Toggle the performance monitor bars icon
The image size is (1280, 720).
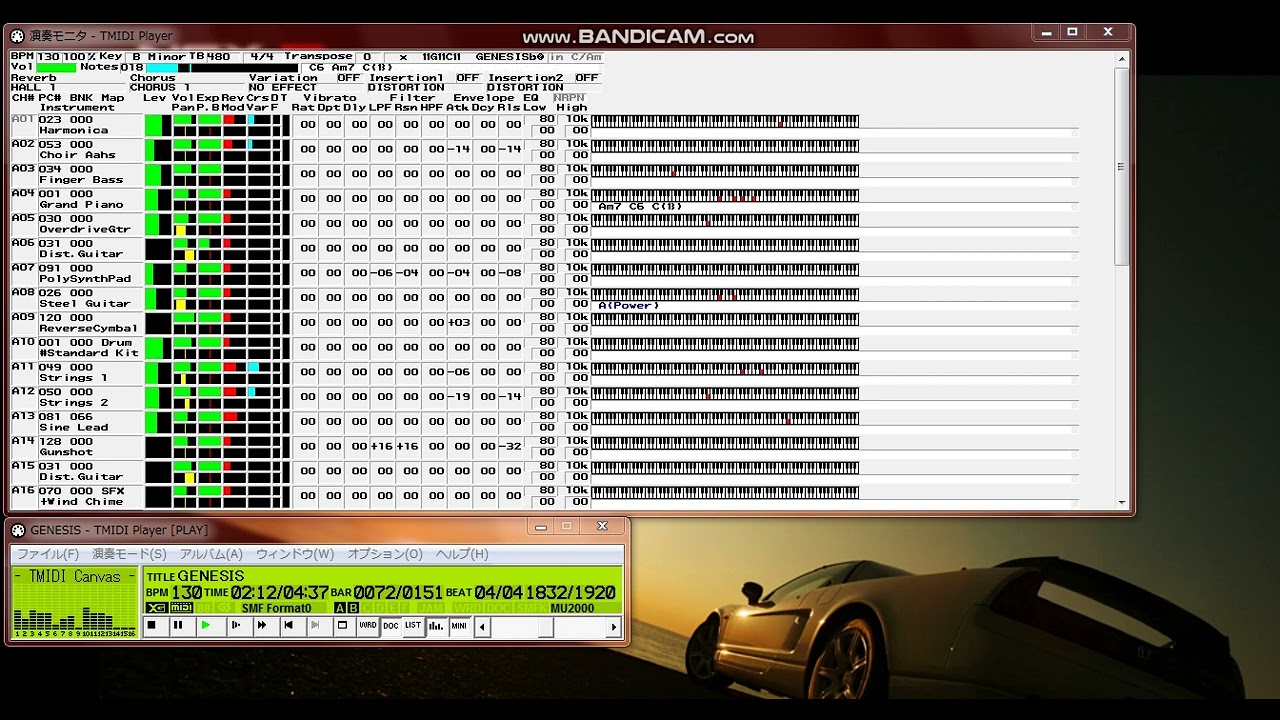(436, 626)
